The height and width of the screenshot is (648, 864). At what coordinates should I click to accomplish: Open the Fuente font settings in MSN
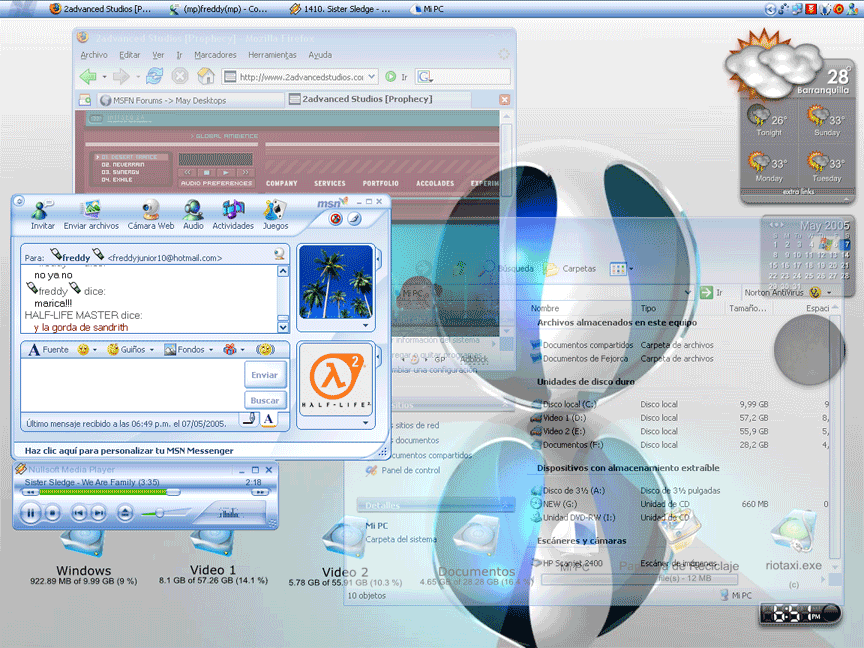pos(48,349)
